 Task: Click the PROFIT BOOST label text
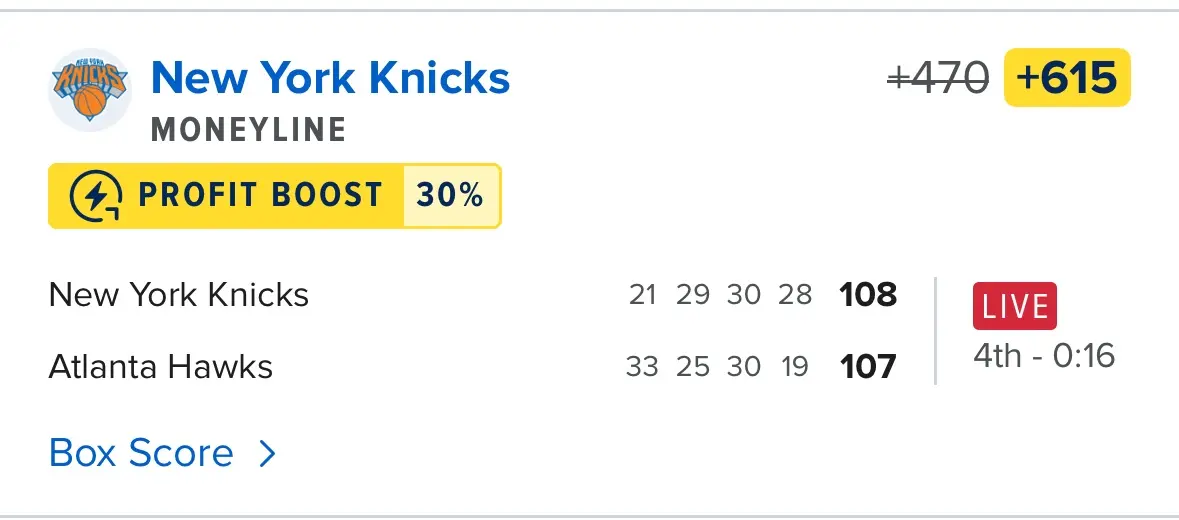point(260,195)
